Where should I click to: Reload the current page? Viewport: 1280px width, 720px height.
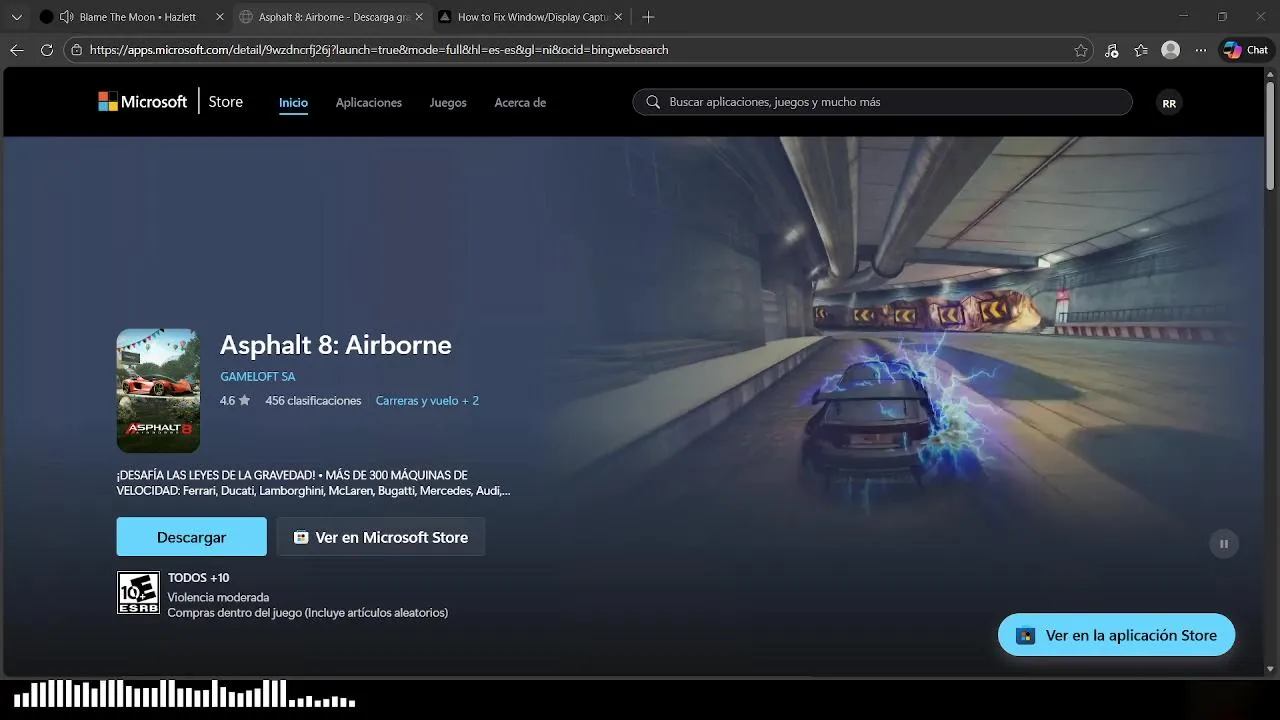click(47, 50)
